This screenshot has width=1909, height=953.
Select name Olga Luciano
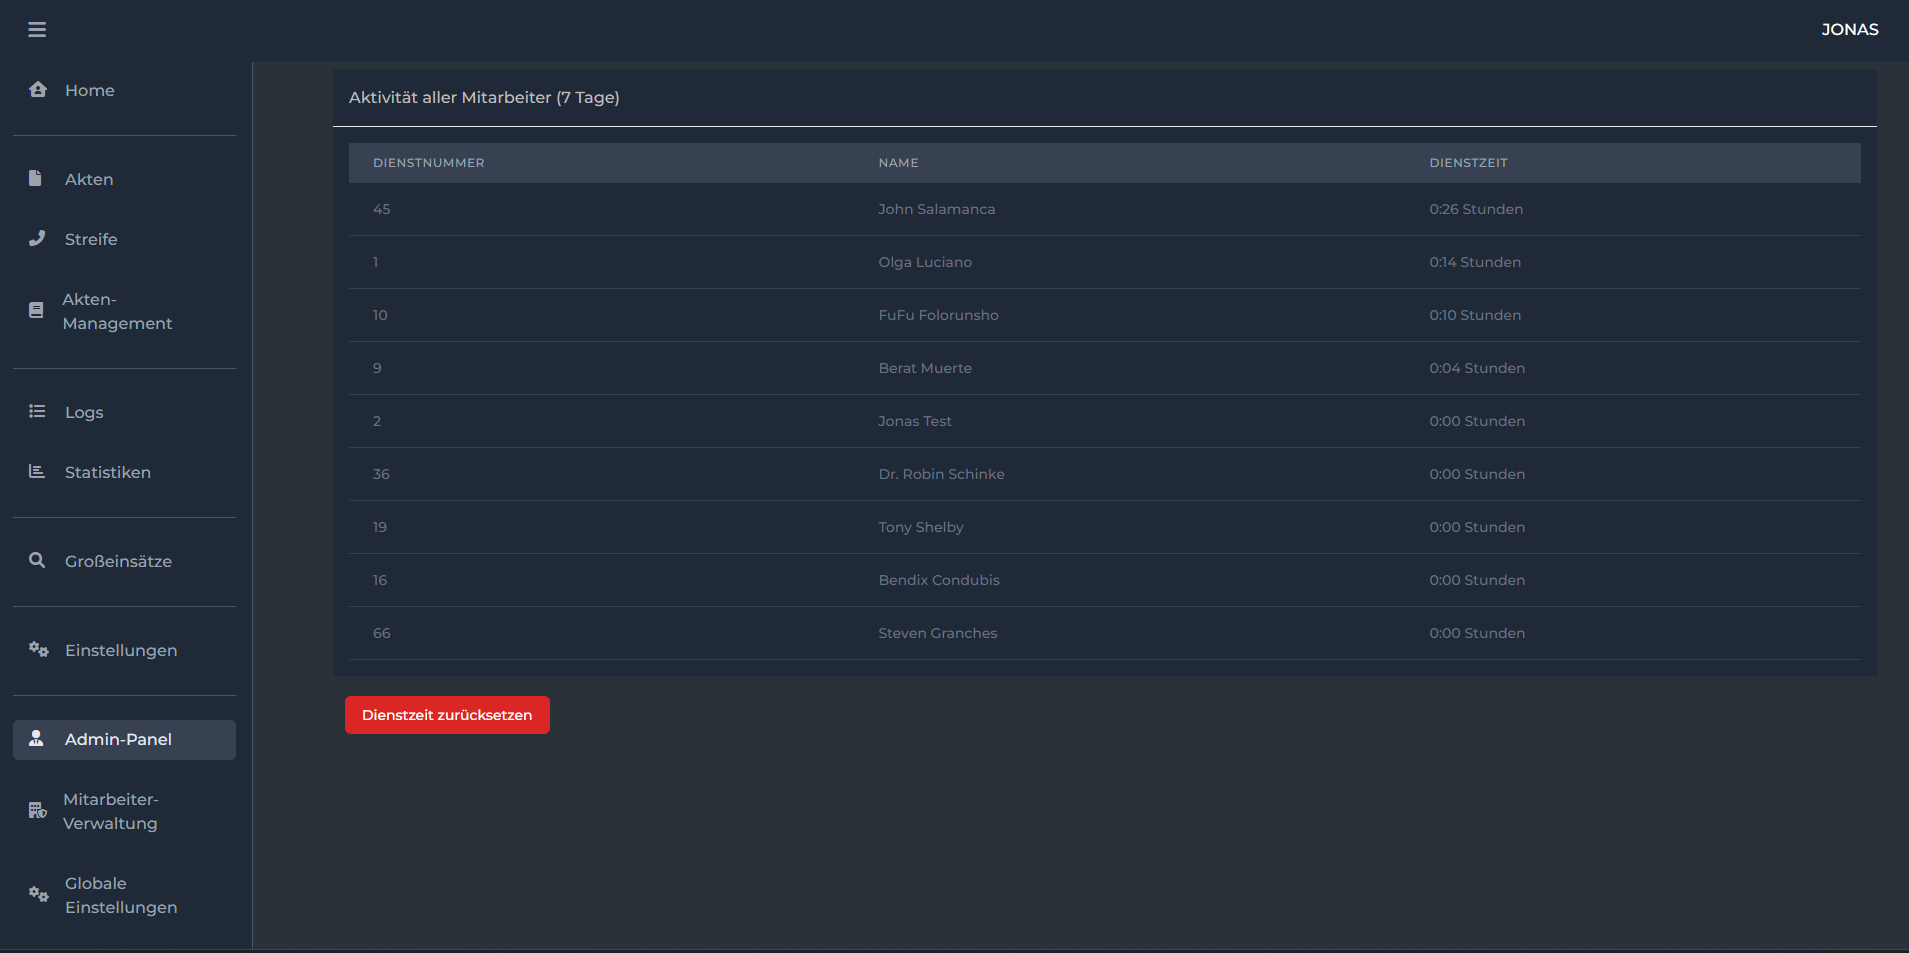[925, 262]
